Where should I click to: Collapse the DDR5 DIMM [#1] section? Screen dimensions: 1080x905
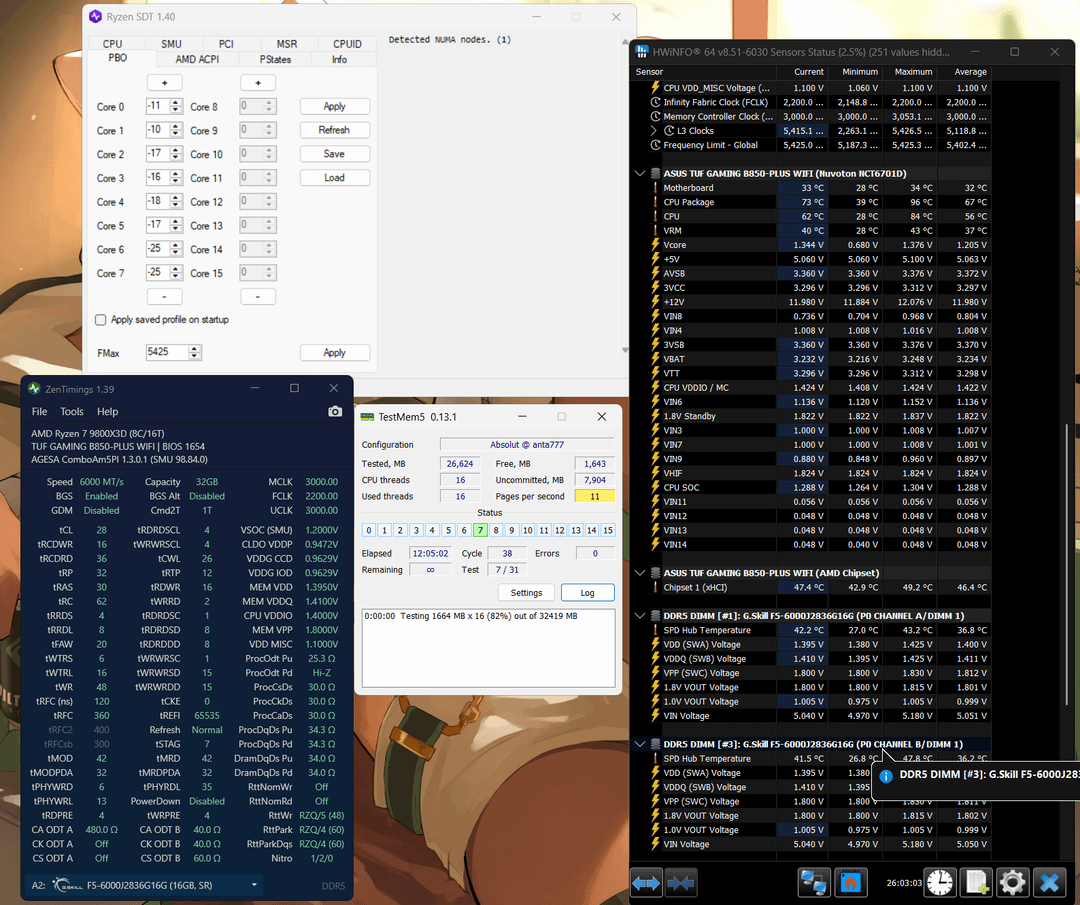(x=640, y=616)
